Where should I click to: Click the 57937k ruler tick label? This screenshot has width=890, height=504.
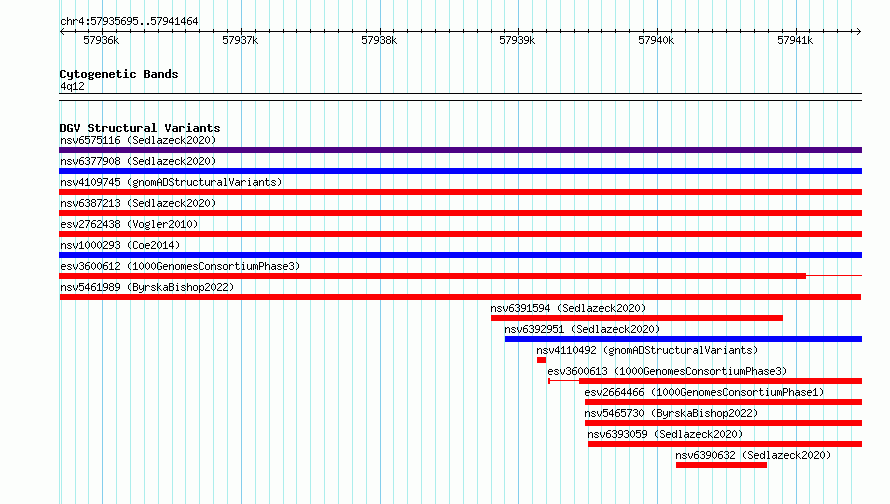click(240, 40)
